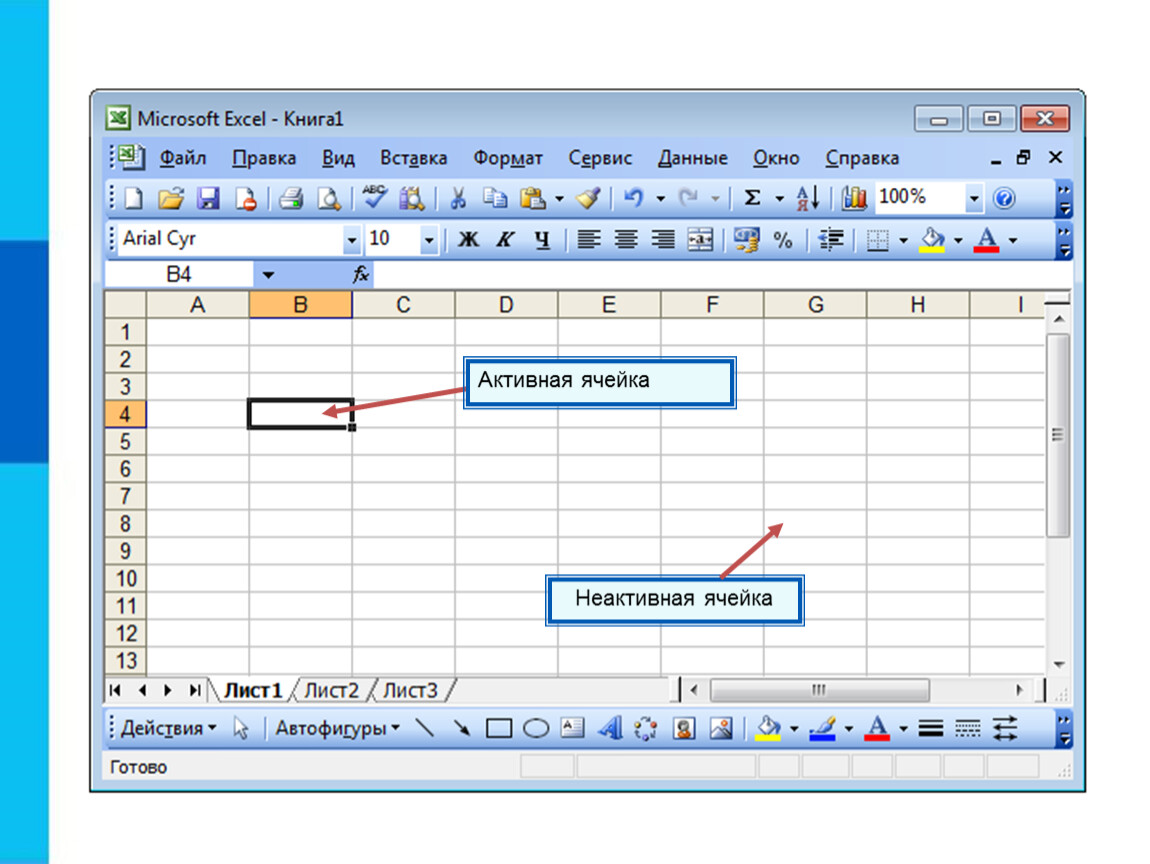Activate the Format Painter brush icon
The image size is (1150, 864).
click(x=588, y=198)
